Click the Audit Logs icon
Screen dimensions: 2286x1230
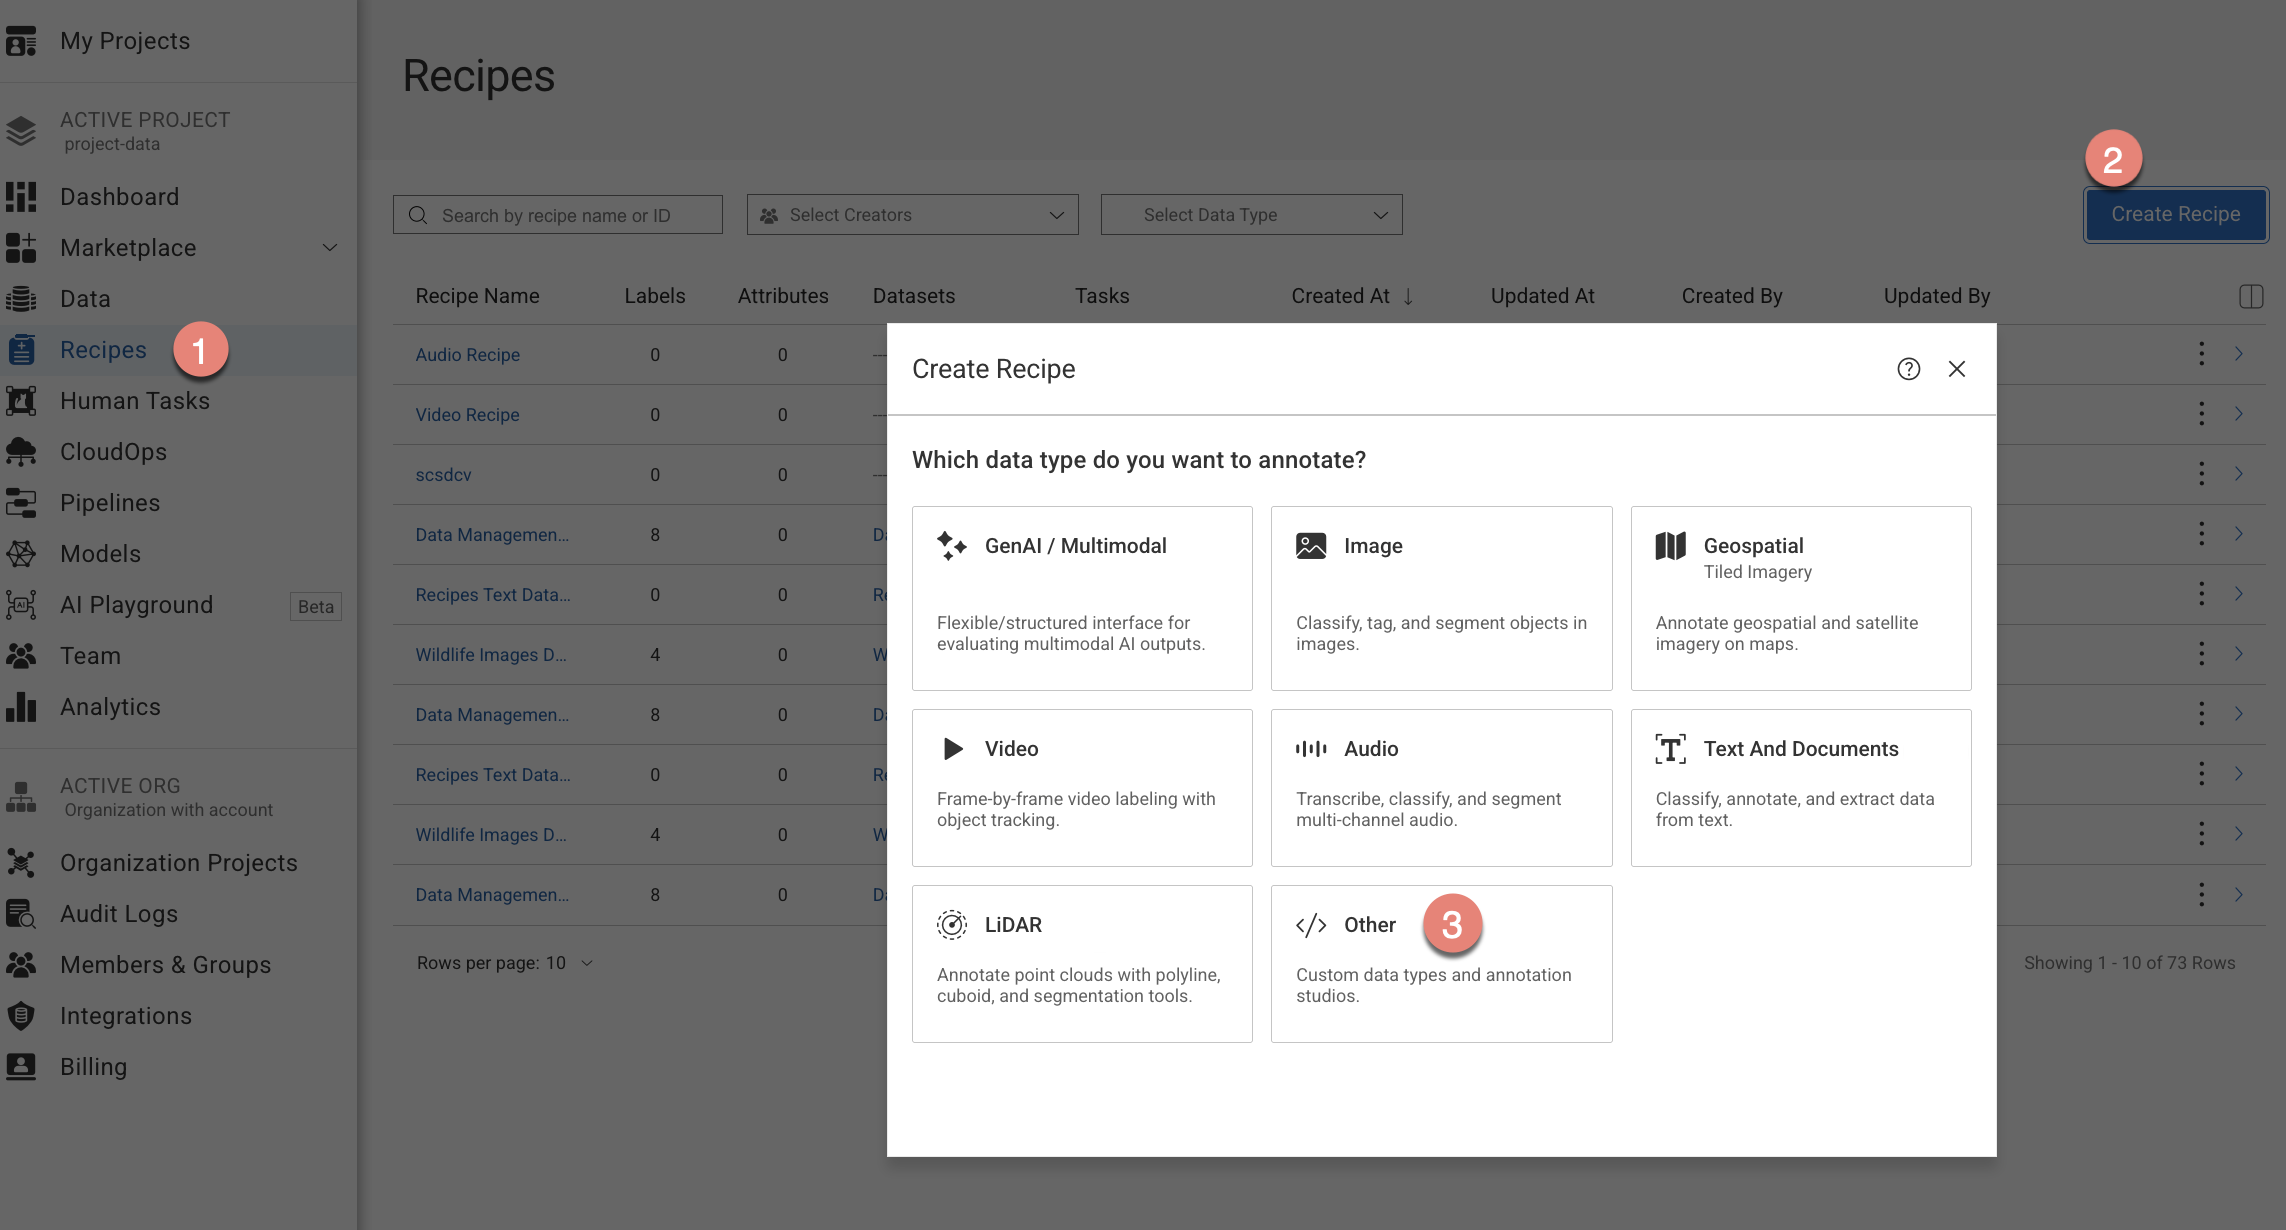(x=21, y=914)
